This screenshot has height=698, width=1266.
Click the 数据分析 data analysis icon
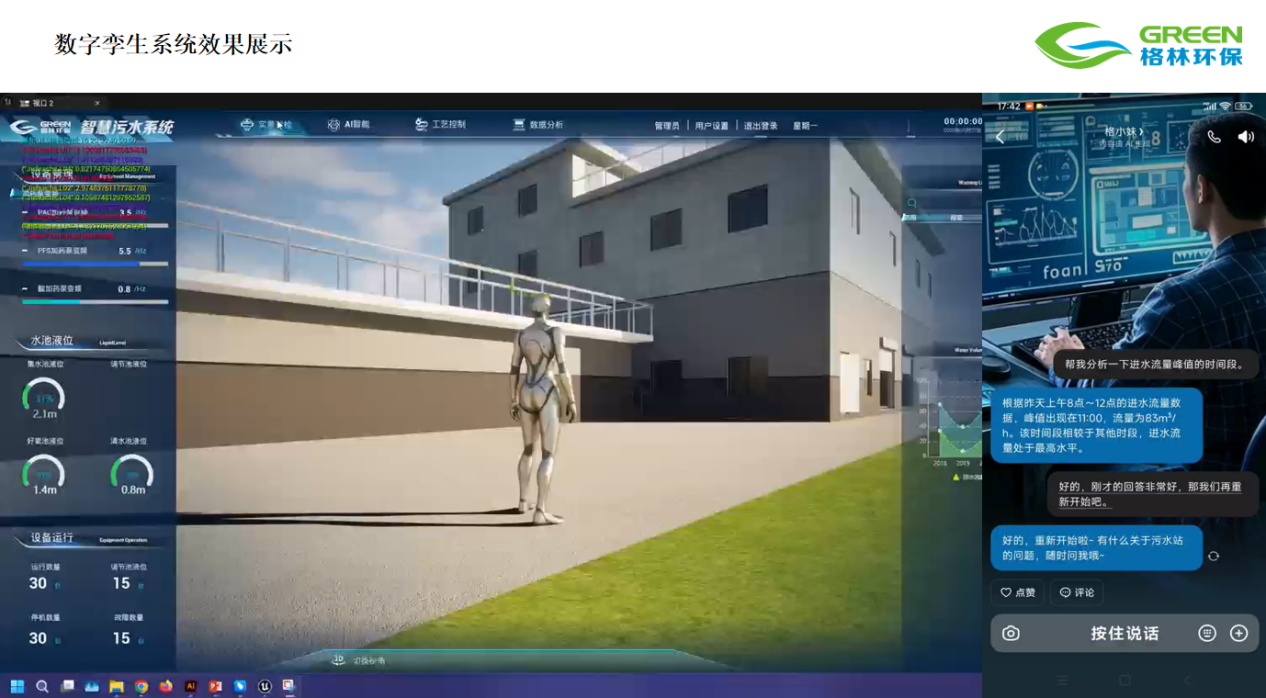click(x=519, y=125)
